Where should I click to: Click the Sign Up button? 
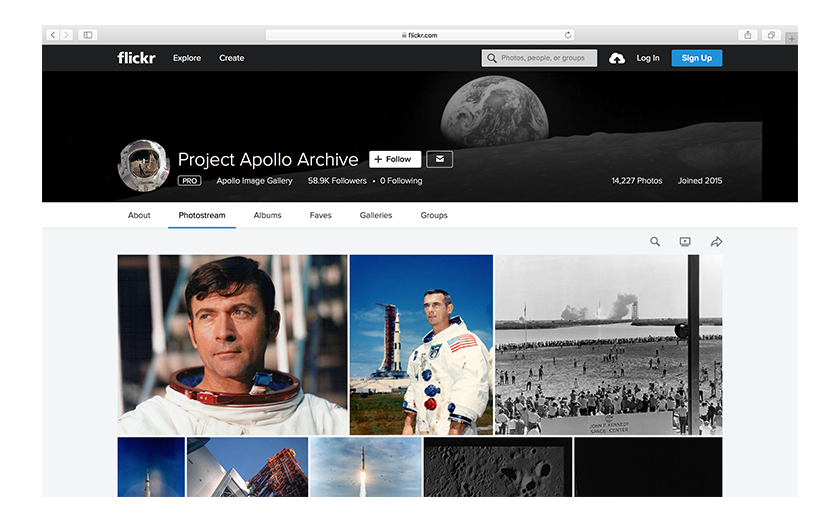(696, 58)
